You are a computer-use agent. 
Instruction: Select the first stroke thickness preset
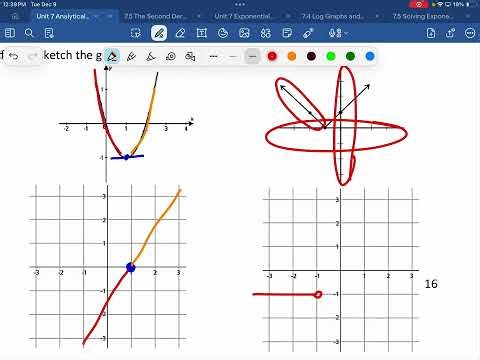coord(213,56)
